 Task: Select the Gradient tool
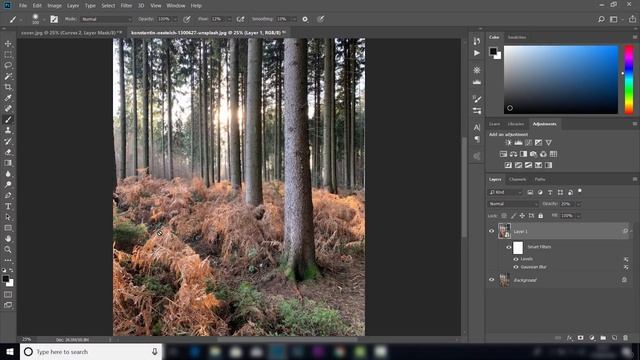coord(8,163)
